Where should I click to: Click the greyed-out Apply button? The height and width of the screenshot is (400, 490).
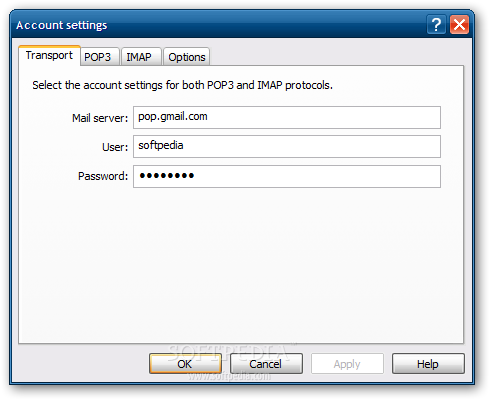point(347,364)
